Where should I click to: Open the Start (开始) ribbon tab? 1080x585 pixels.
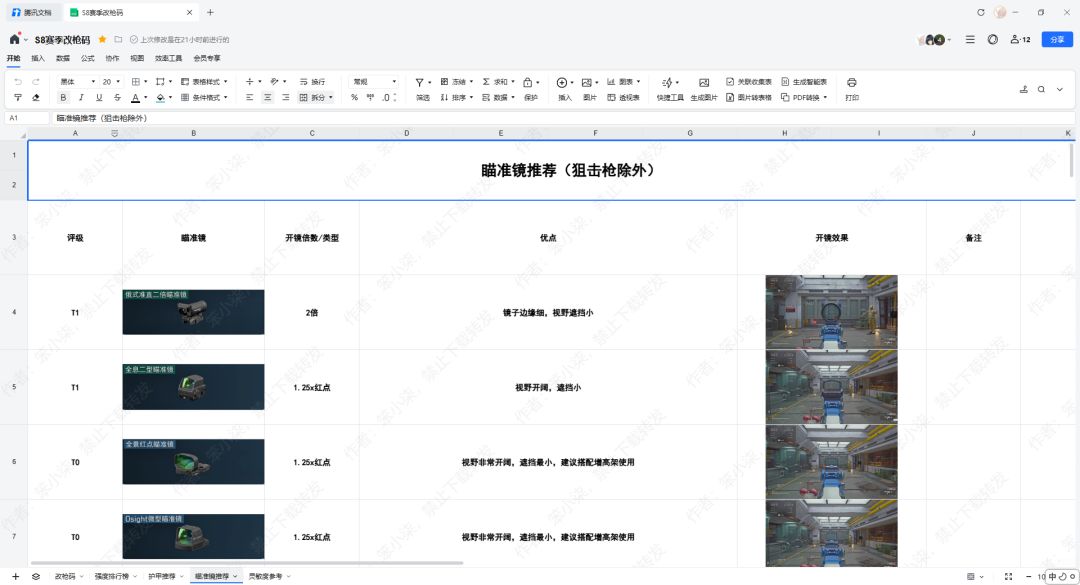[13, 58]
